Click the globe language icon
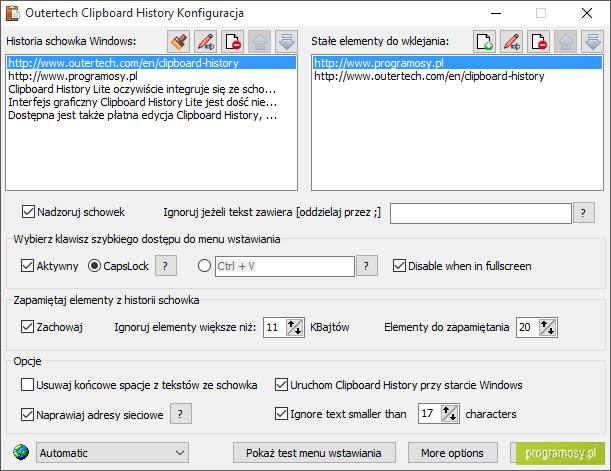The height and width of the screenshot is (471, 611). [x=21, y=452]
